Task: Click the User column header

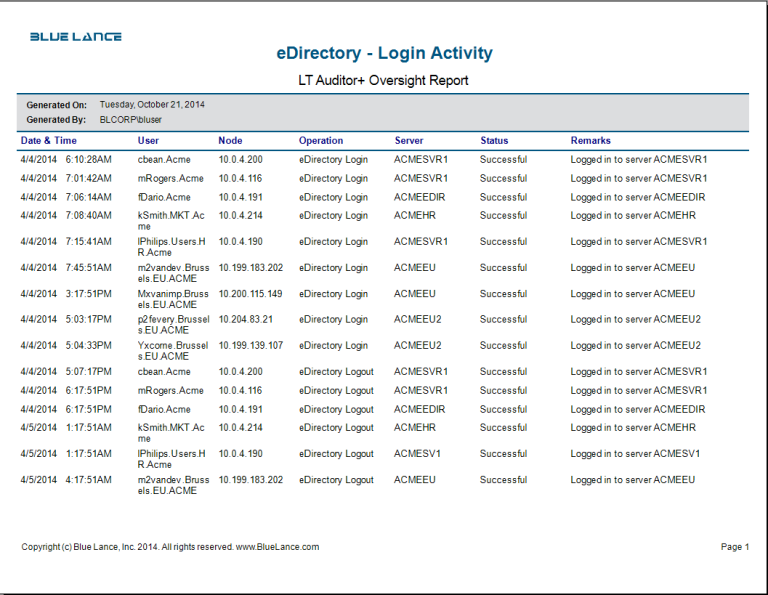Action: coord(148,141)
